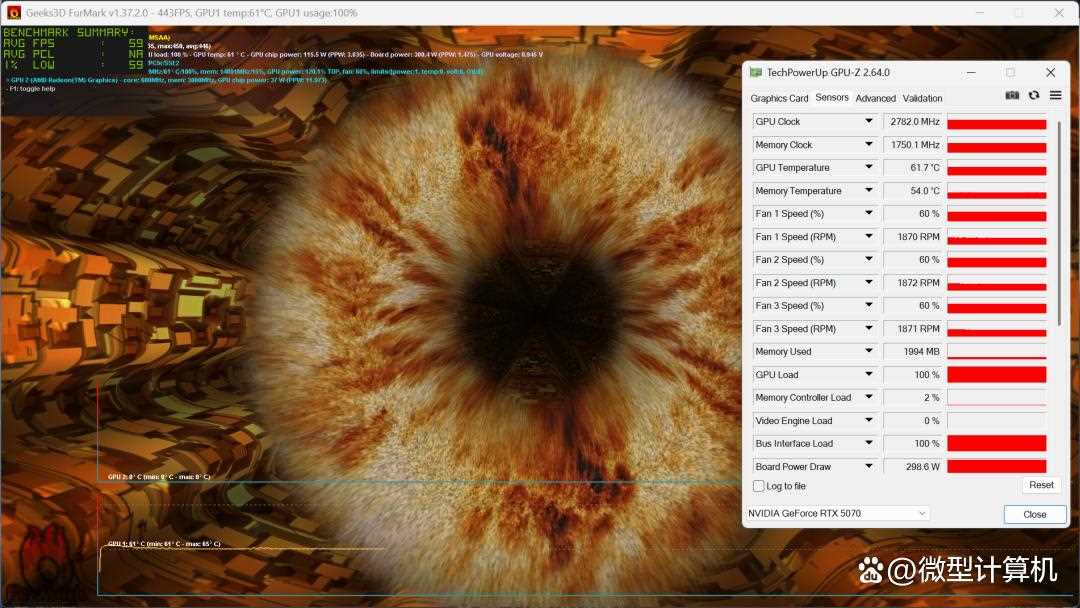1080x608 pixels.
Task: Expand the GPU Clock sensor dropdown
Action: tap(868, 122)
